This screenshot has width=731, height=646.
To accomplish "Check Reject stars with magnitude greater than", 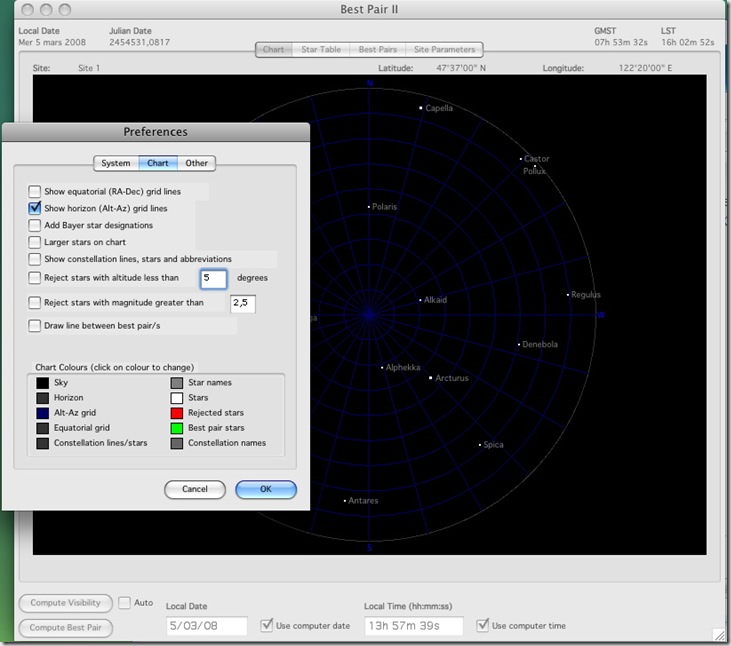I will pyautogui.click(x=34, y=302).
